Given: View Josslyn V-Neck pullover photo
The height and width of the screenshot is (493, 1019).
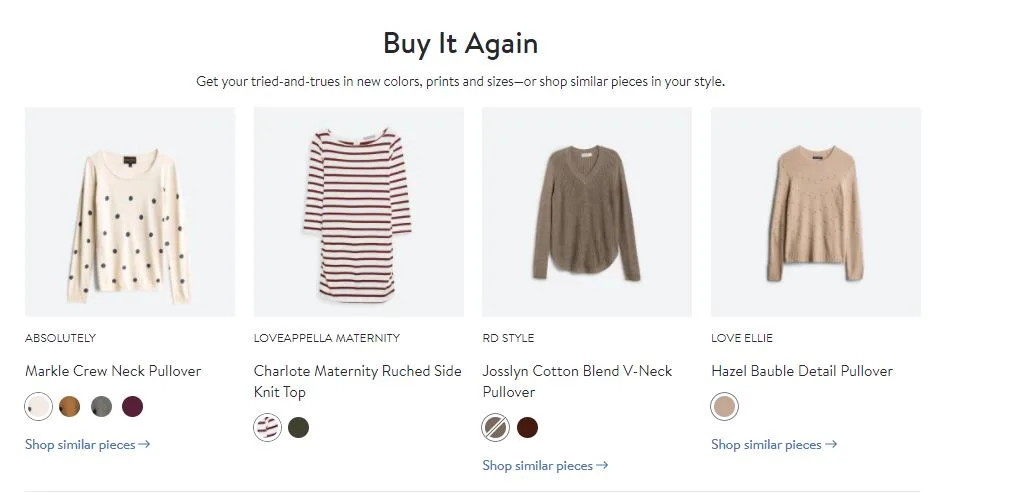Looking at the screenshot, I should coord(587,212).
